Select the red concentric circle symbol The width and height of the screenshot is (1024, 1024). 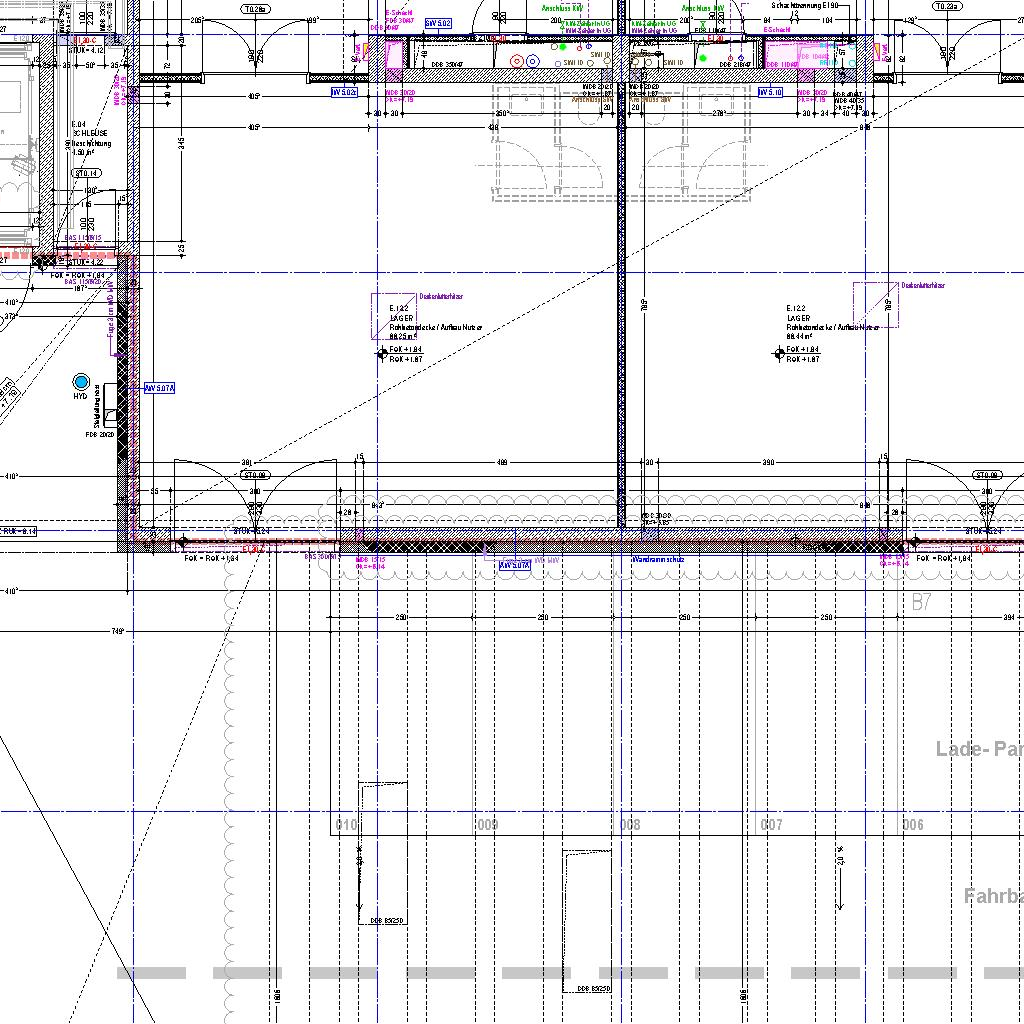[x=517, y=61]
